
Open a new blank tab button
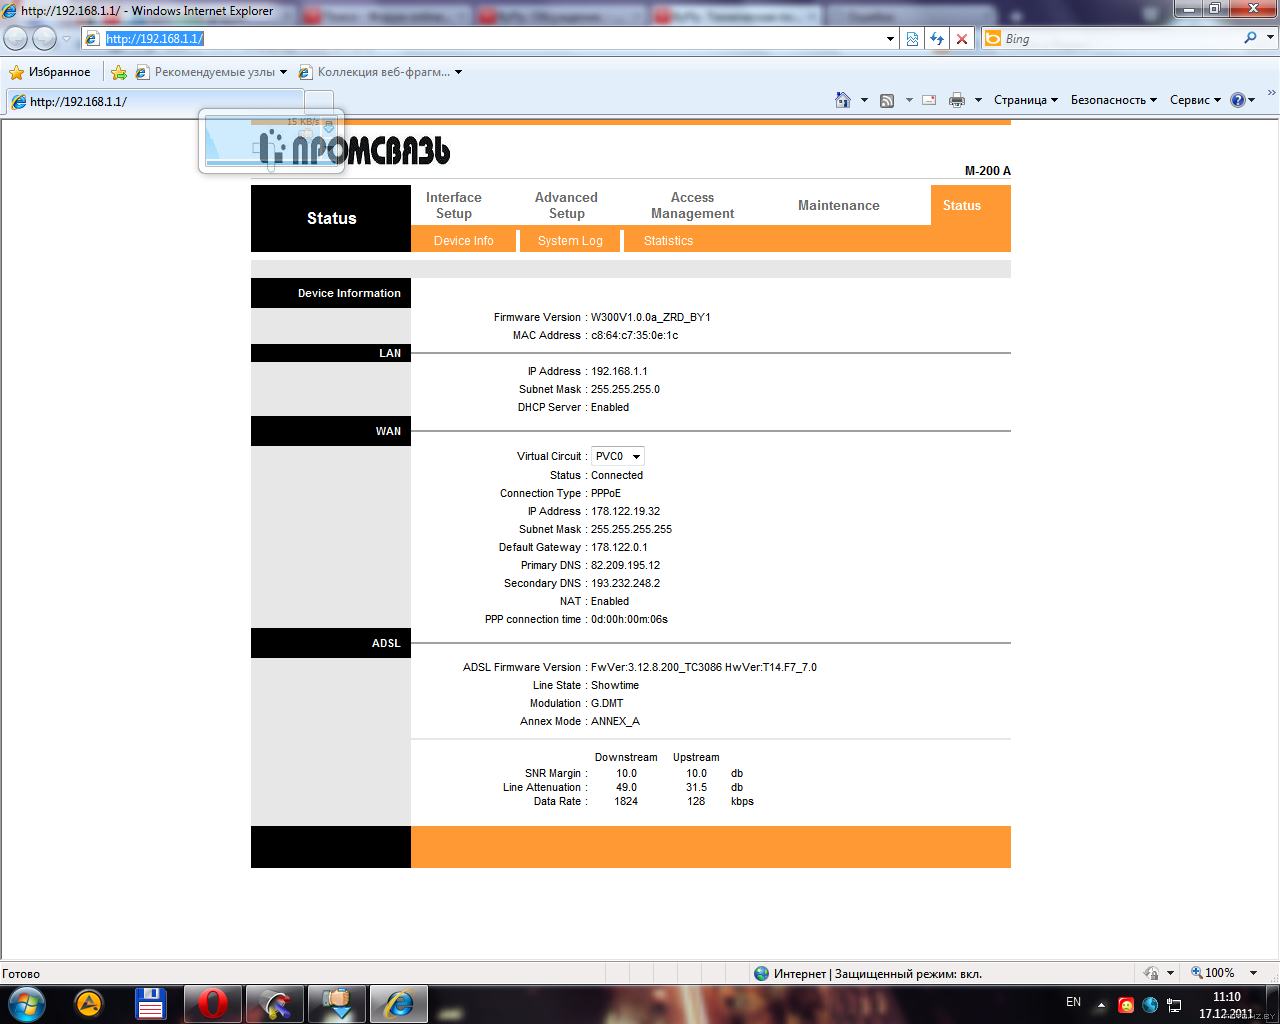coord(319,101)
